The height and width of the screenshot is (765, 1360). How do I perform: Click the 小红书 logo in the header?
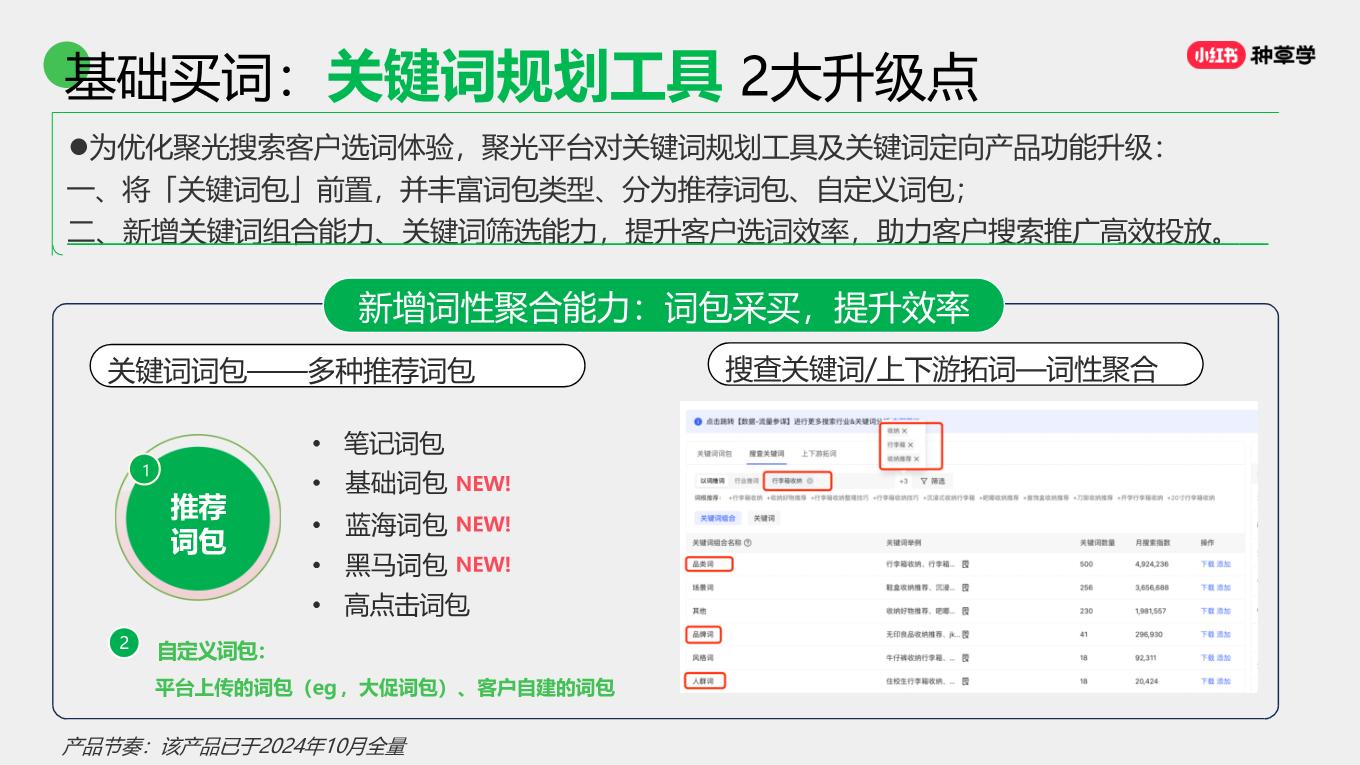[1215, 55]
